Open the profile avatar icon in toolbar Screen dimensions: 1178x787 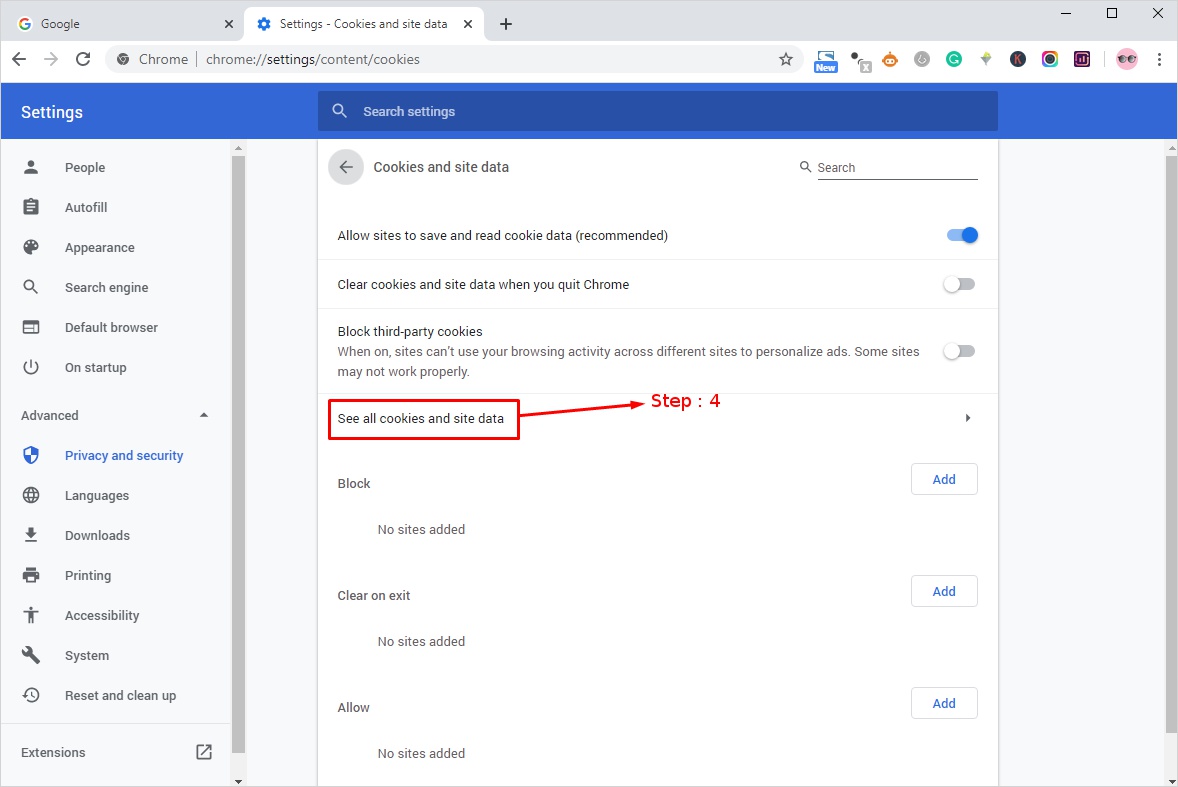click(1127, 59)
